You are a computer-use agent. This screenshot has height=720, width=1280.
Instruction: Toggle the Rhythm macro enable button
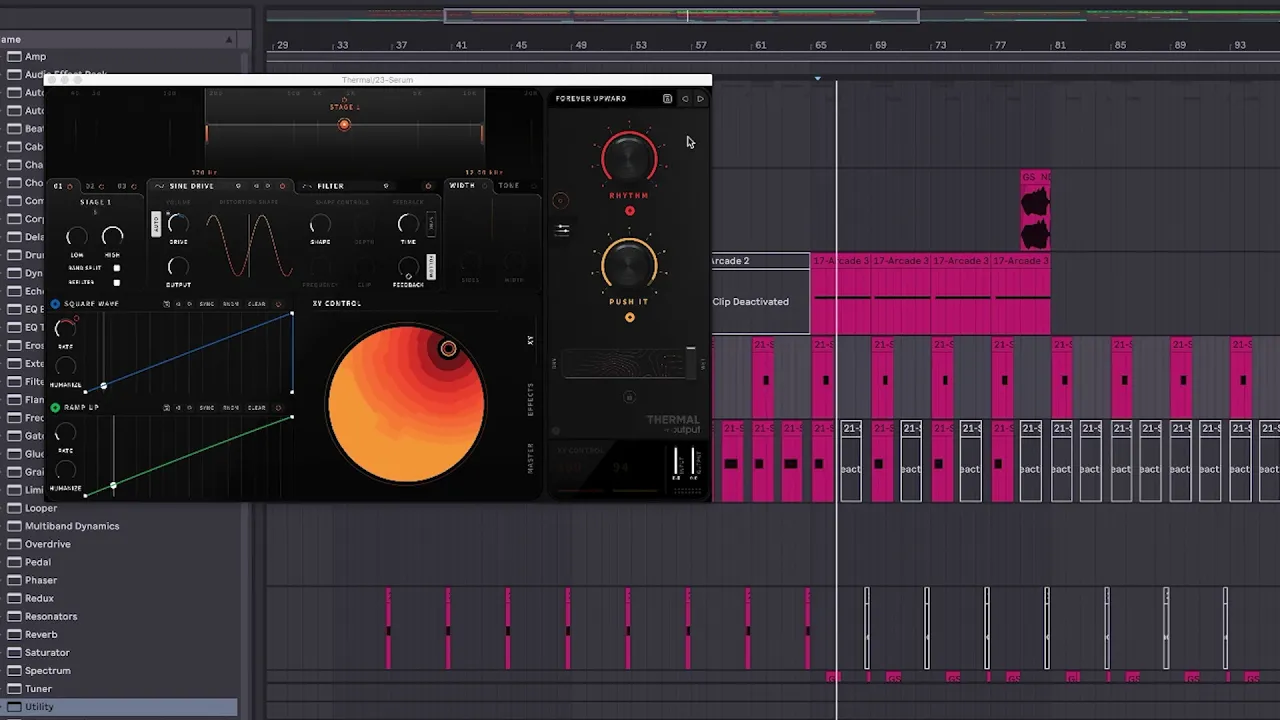pos(629,211)
